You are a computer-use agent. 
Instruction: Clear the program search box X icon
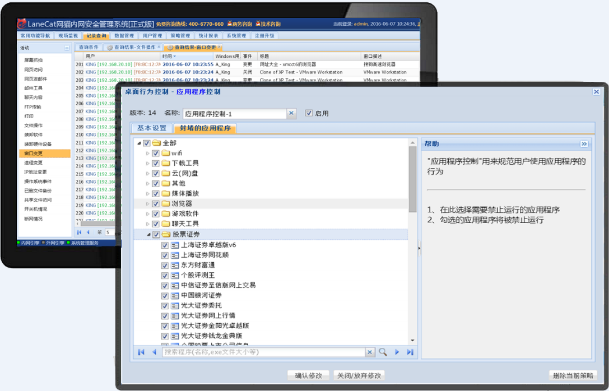[370, 352]
